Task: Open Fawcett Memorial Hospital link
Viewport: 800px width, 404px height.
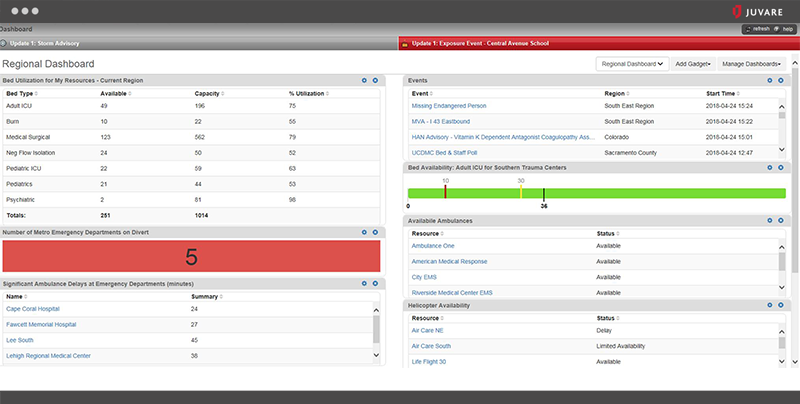Action: pyautogui.click(x=41, y=324)
